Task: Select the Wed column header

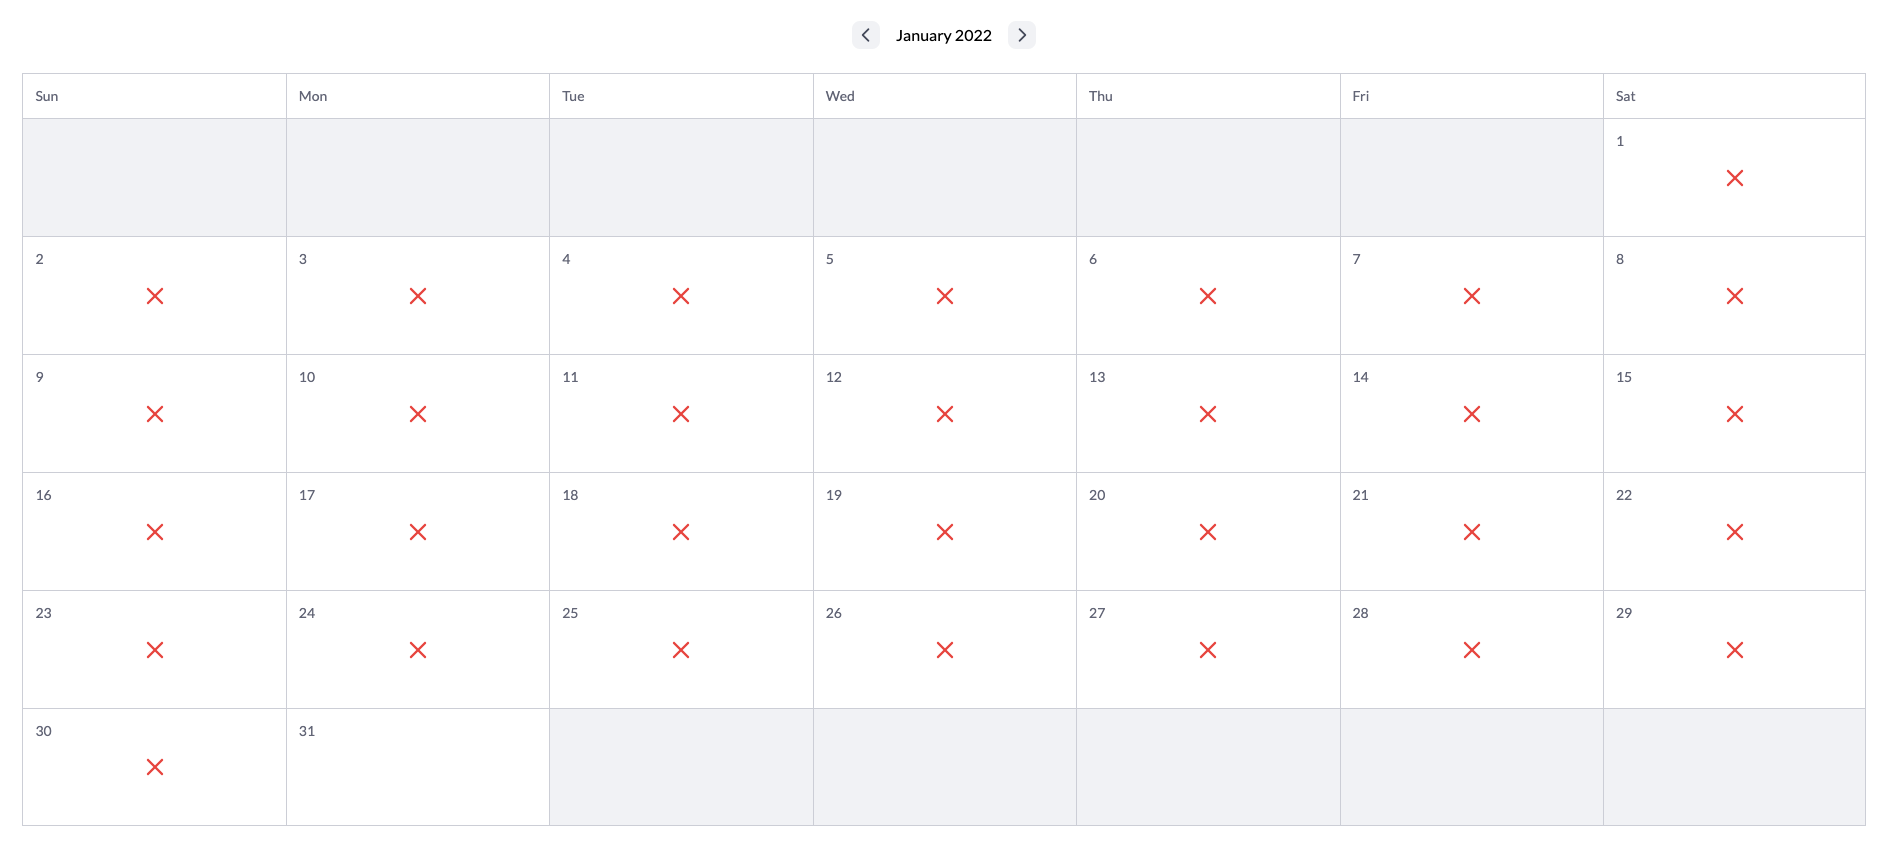Action: (x=840, y=96)
